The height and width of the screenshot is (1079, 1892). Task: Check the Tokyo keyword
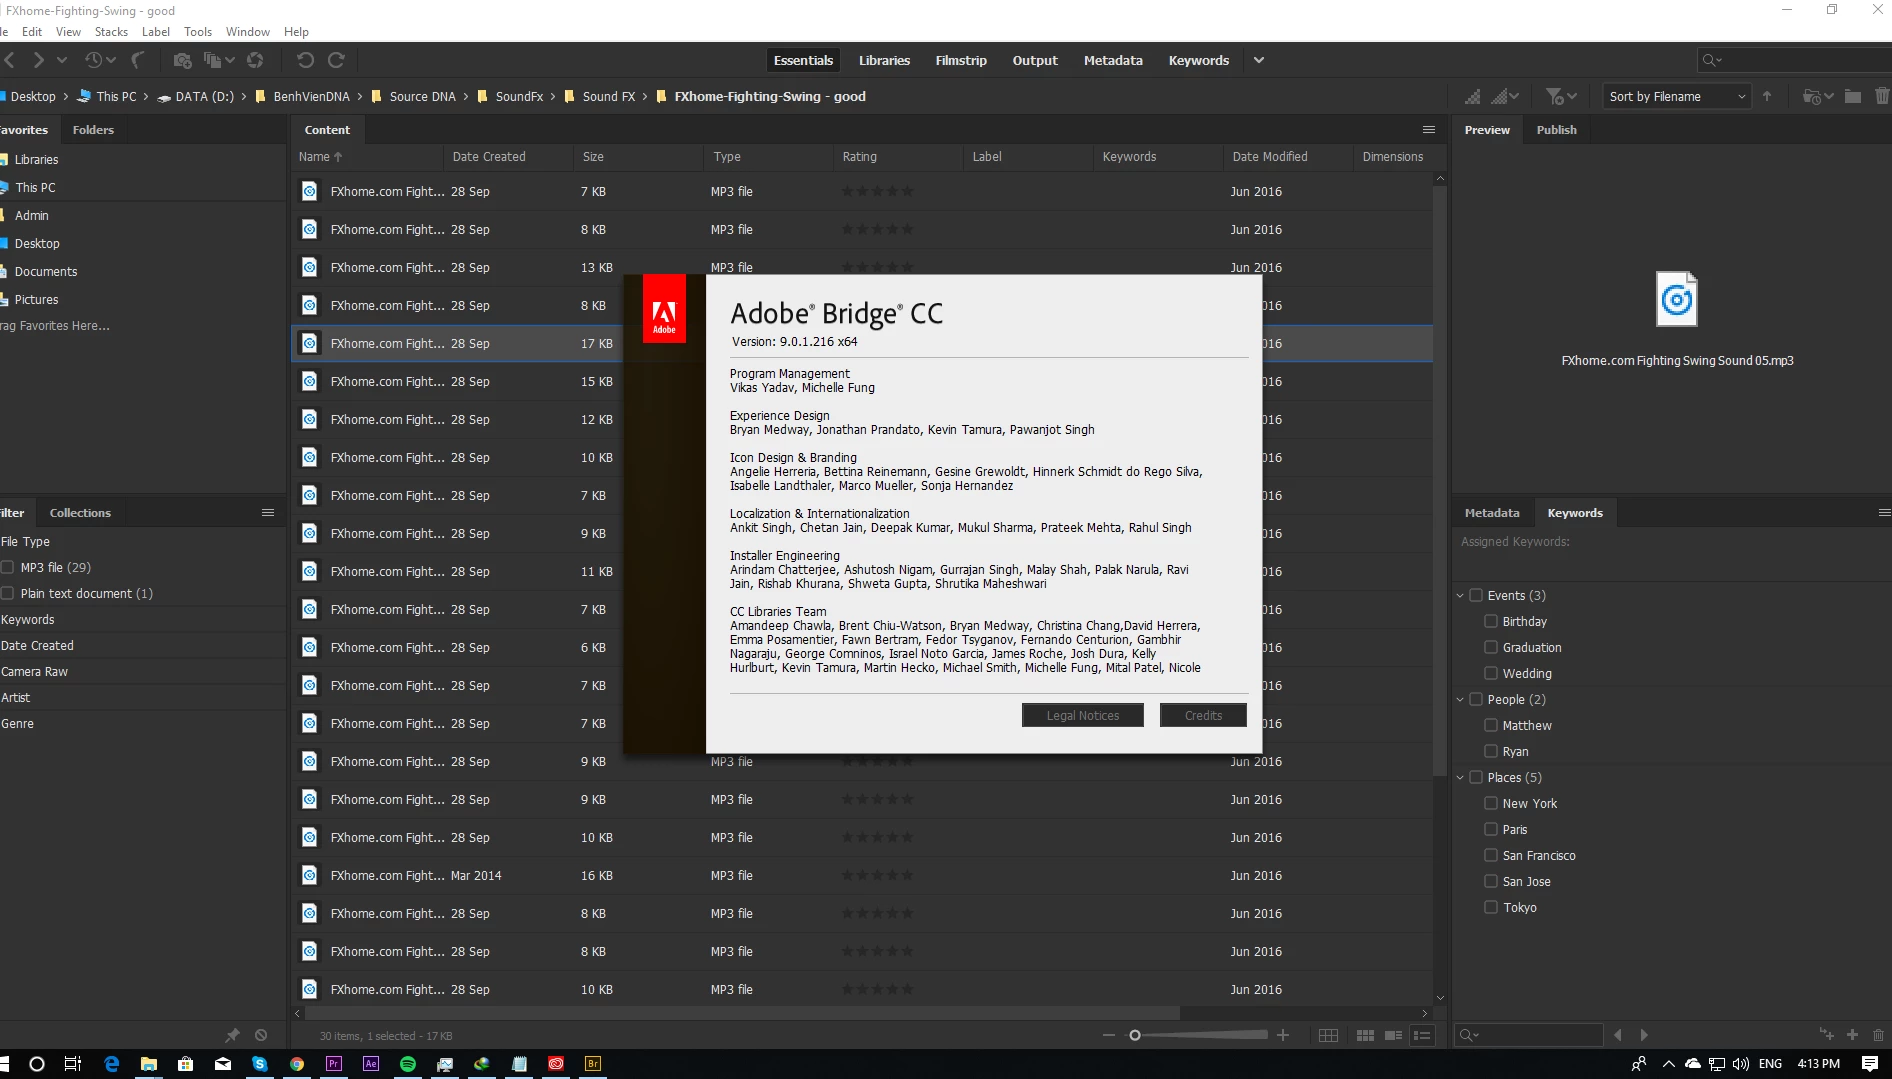point(1491,907)
